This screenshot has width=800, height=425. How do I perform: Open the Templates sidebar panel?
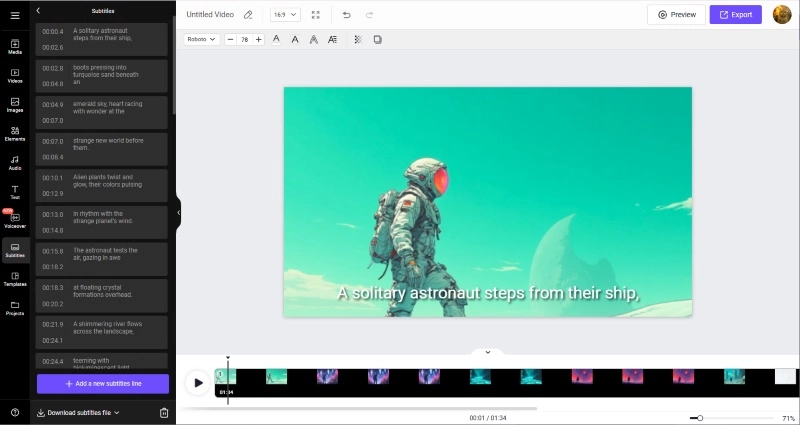click(x=15, y=279)
